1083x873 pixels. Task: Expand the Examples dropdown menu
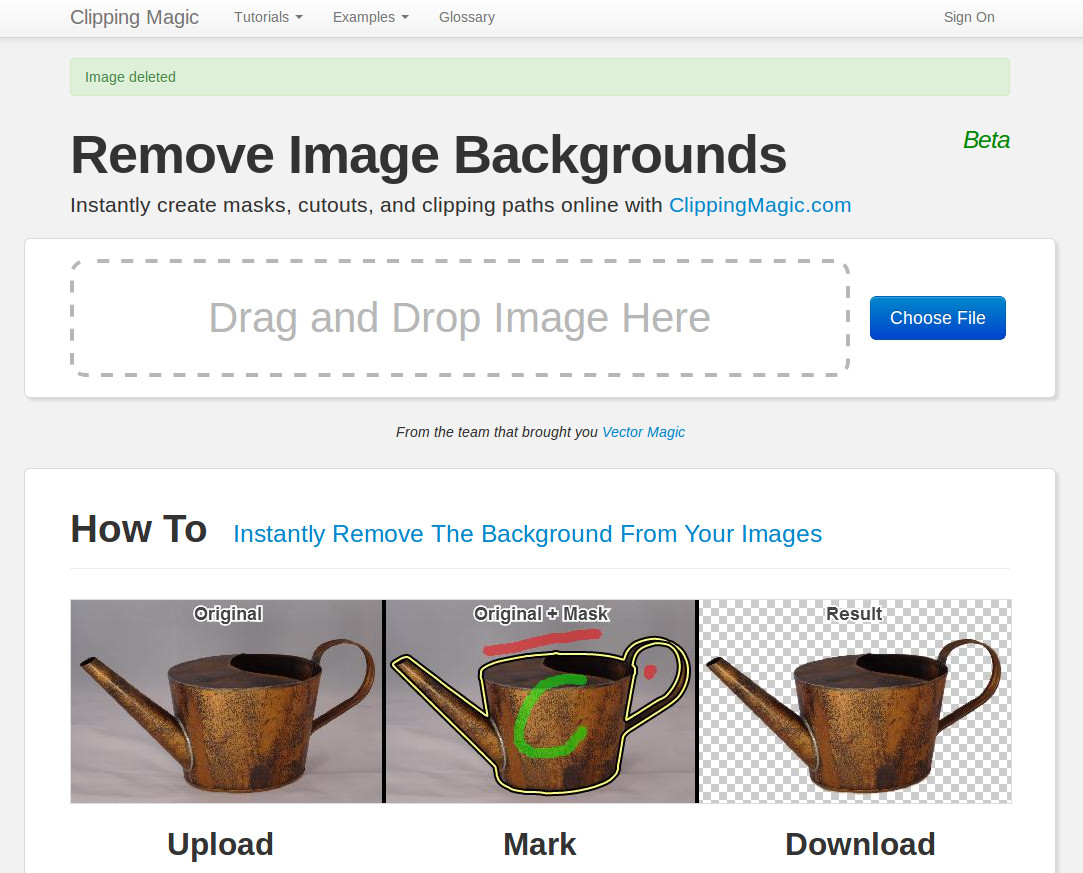[x=371, y=17]
